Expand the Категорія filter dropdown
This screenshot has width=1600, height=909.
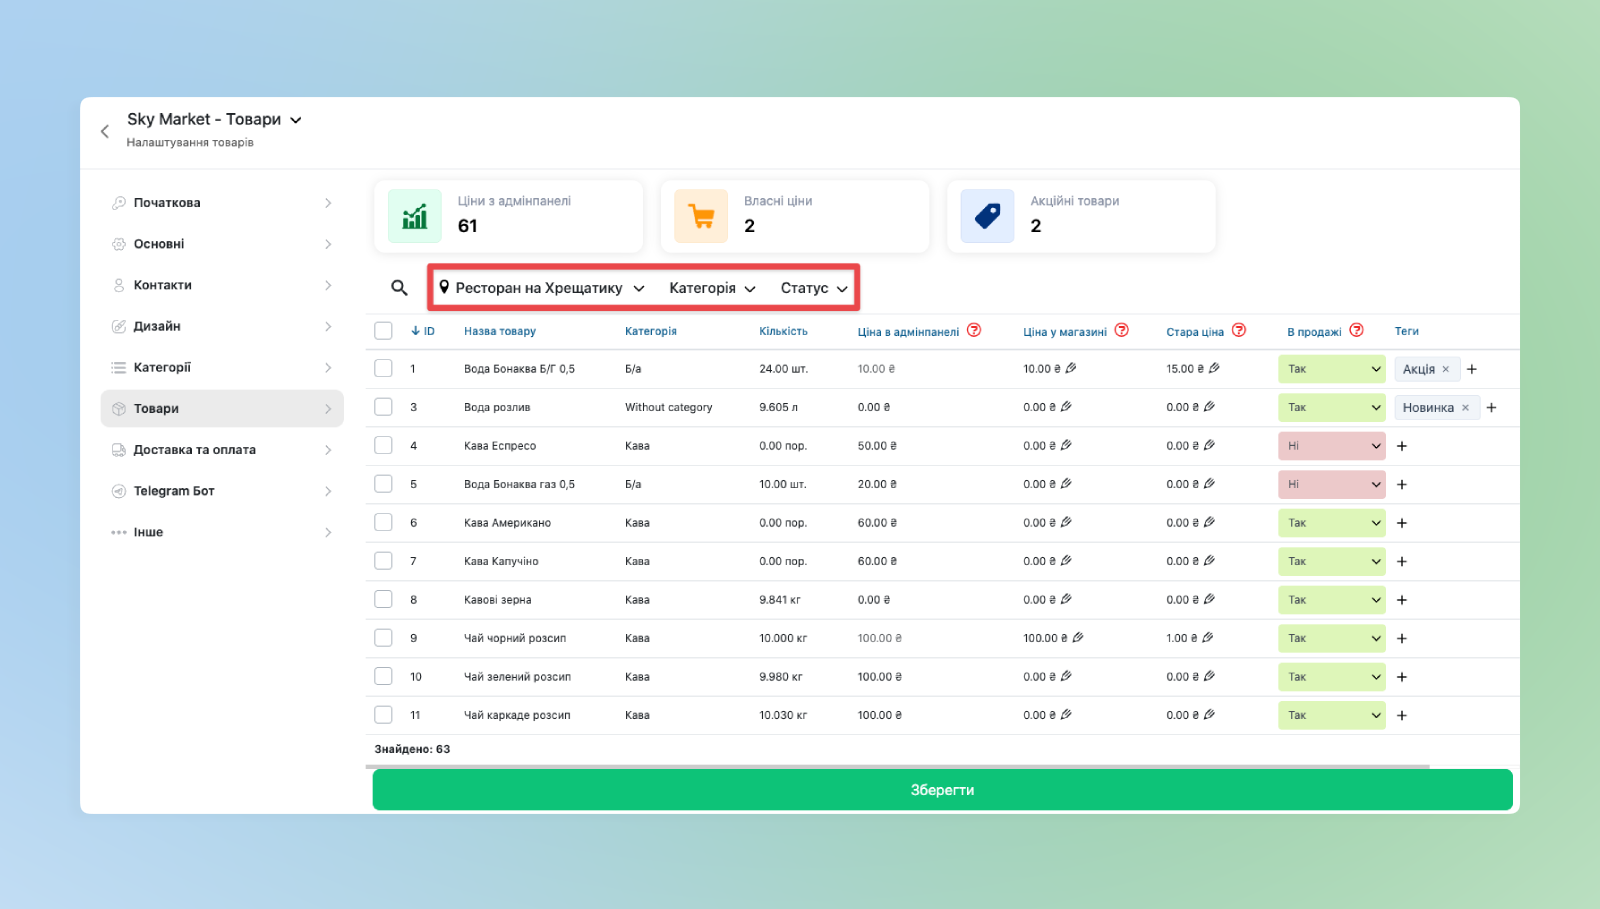[x=712, y=288]
